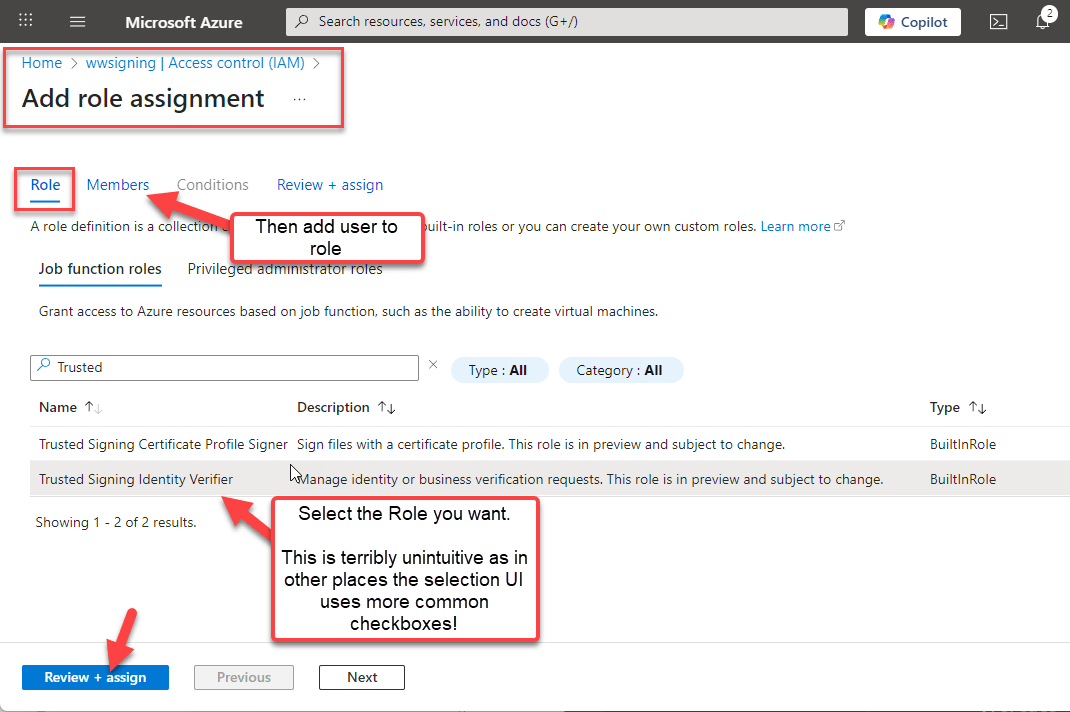
Task: Click the Manage identity or business verification description
Action: [590, 479]
